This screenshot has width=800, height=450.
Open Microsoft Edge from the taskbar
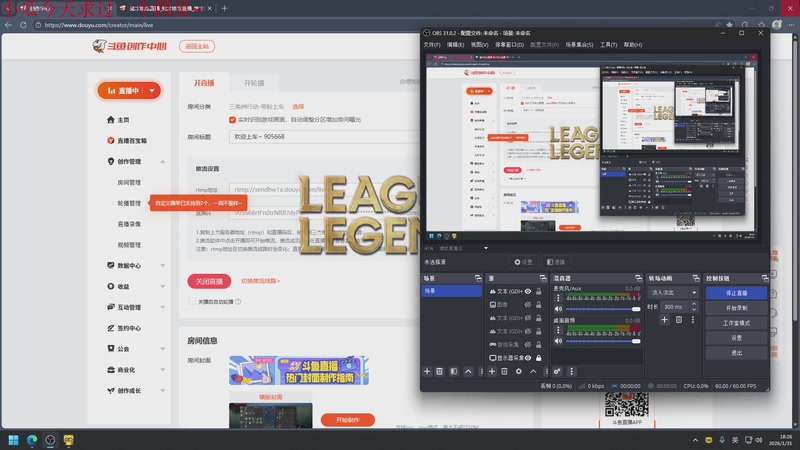[32, 440]
